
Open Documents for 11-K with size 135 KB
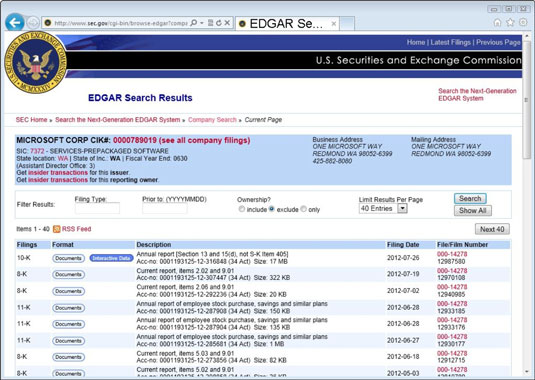point(69,324)
